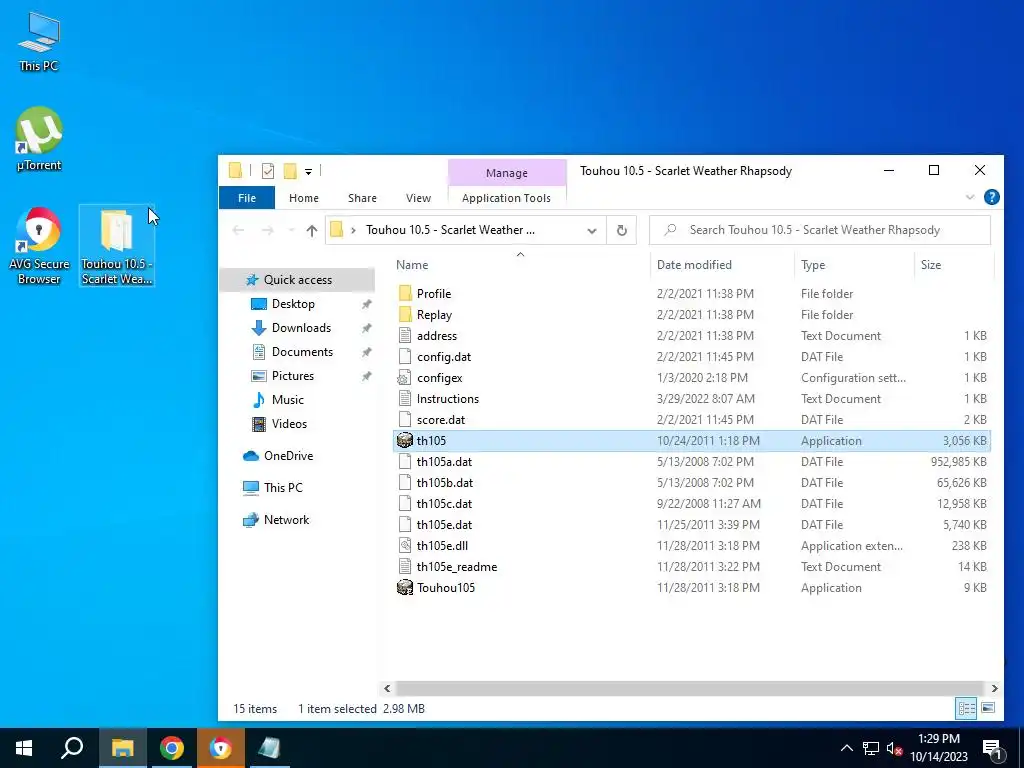
Task: Click the horizontal scrollbar in the file list
Action: click(x=690, y=688)
